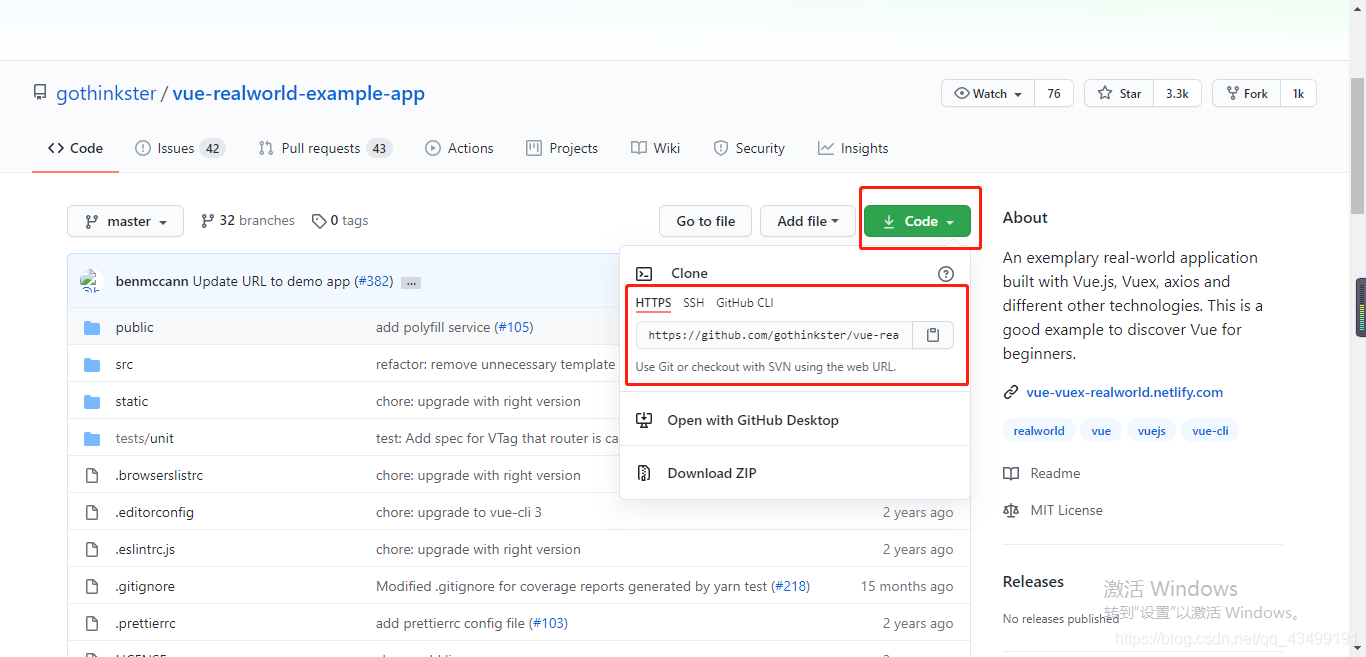
Task: Click the tag icon next to 0 tags
Action: pos(319,221)
